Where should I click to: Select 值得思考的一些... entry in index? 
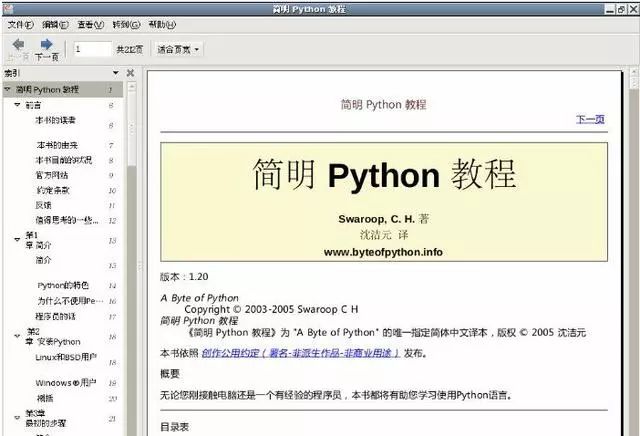coord(67,220)
